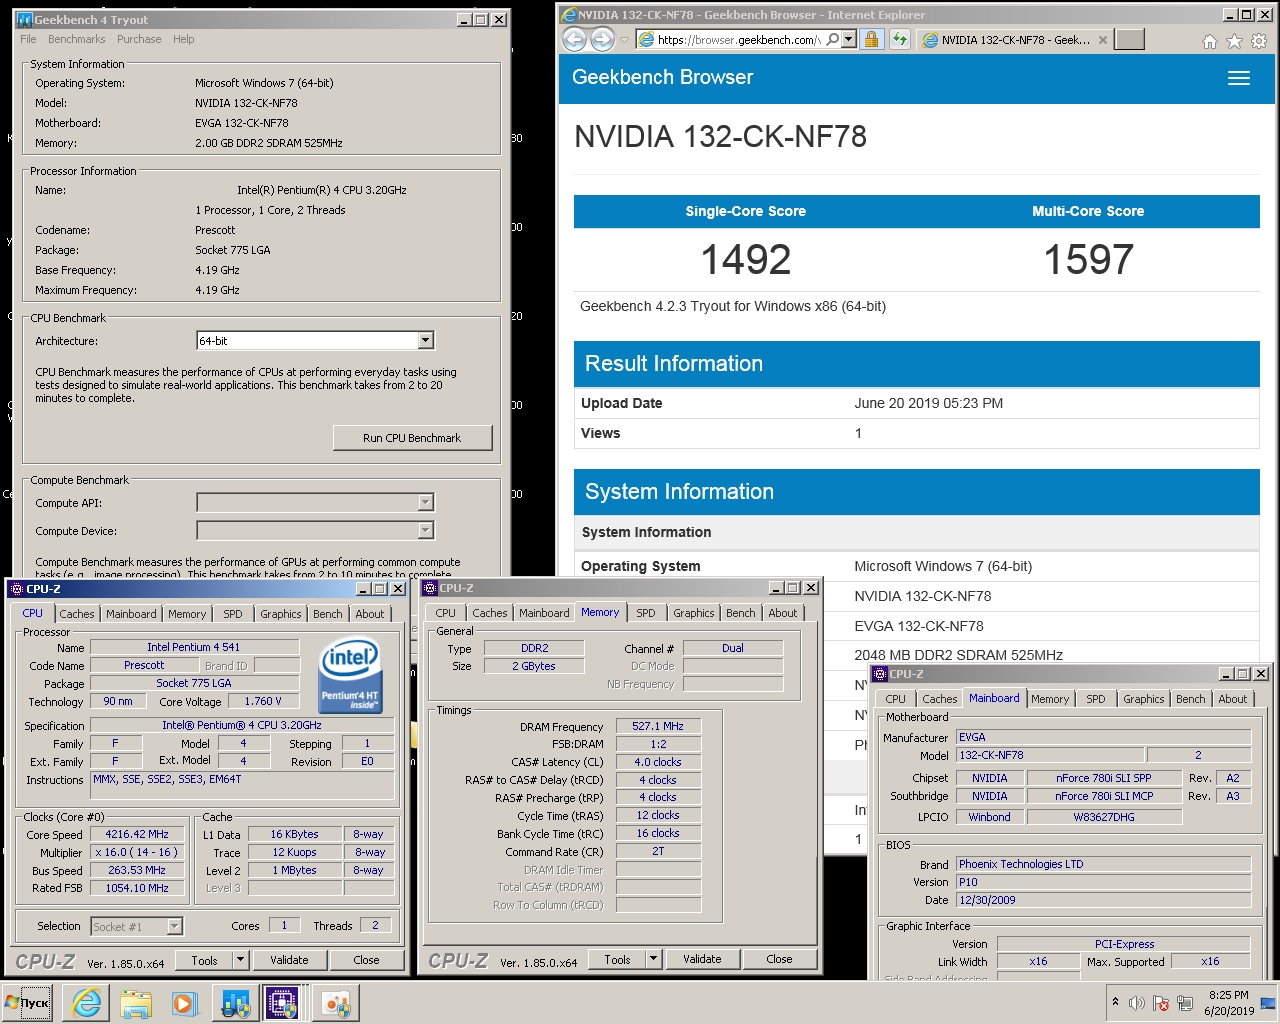Viewport: 1280px width, 1024px height.
Task: Click the last taskbar app icon after CPU-Z
Action: coord(335,1003)
